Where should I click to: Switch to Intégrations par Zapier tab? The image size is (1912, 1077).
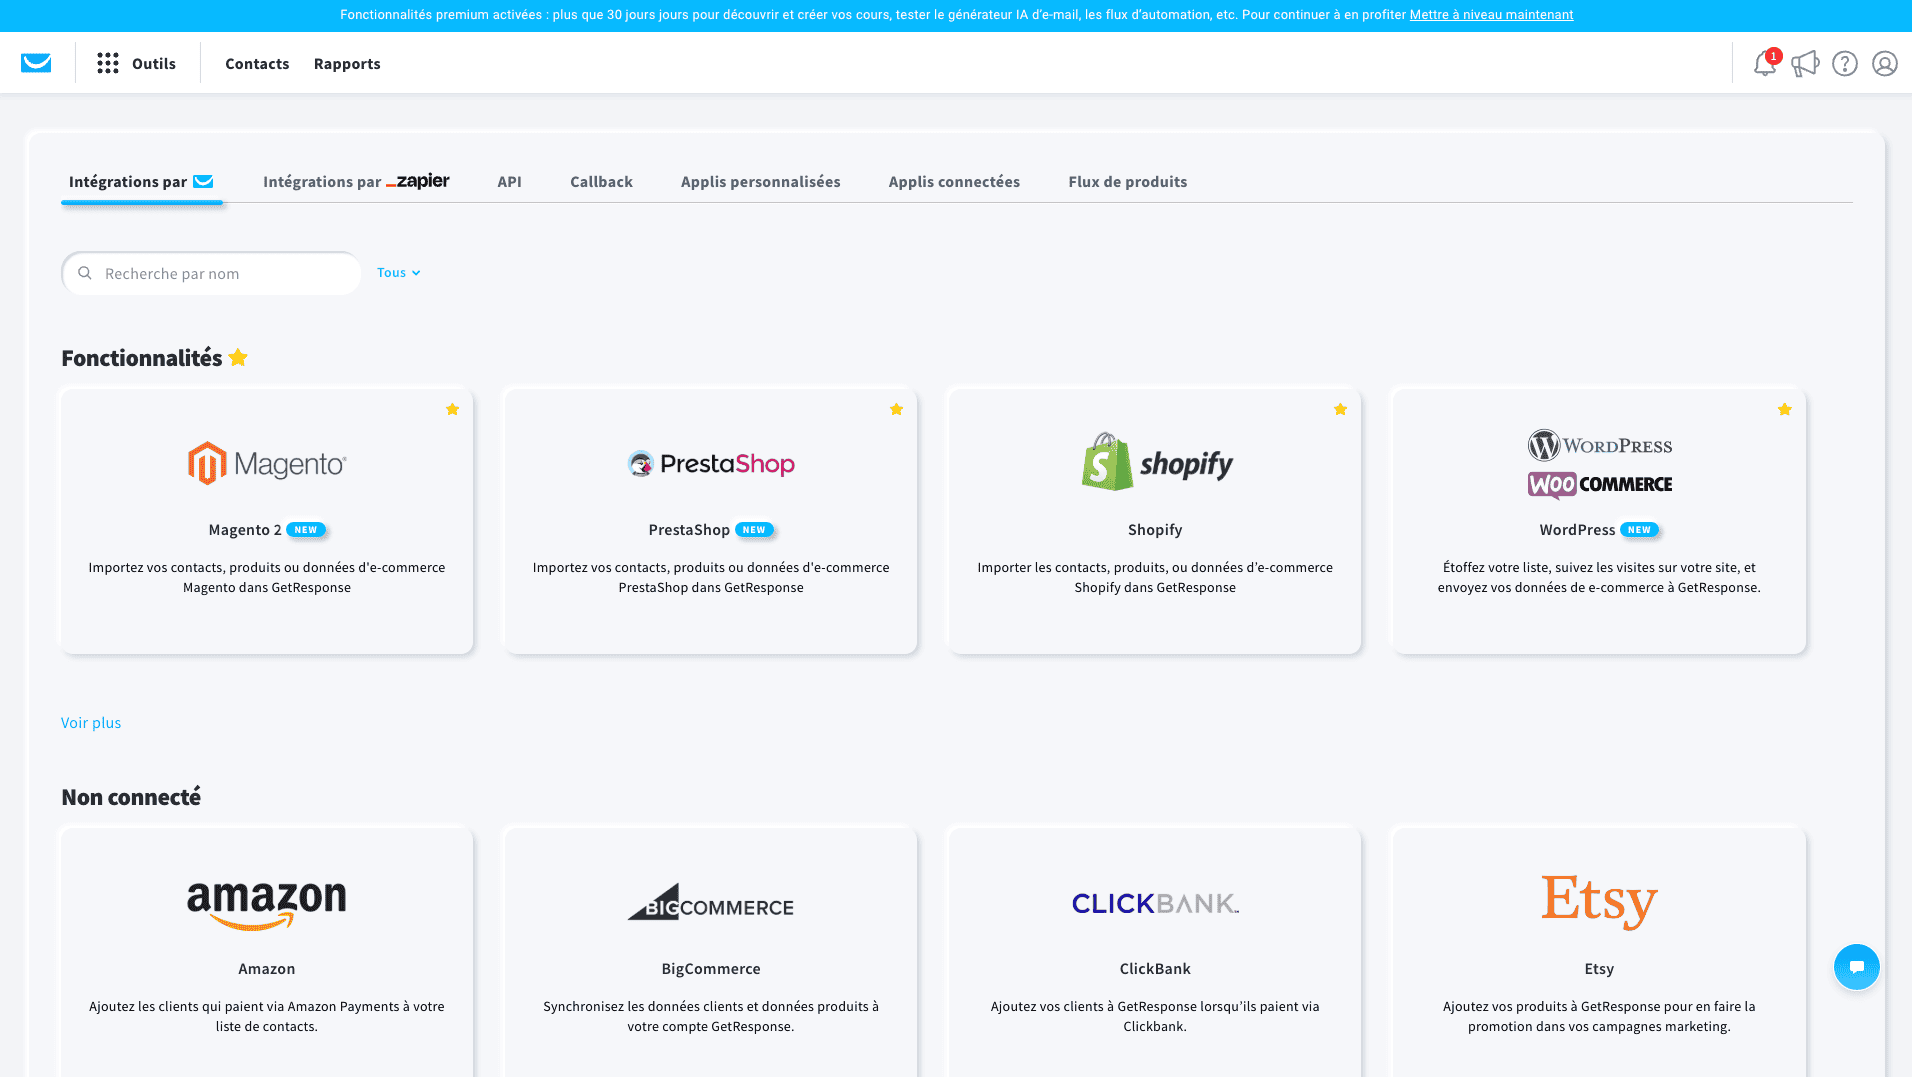point(356,181)
